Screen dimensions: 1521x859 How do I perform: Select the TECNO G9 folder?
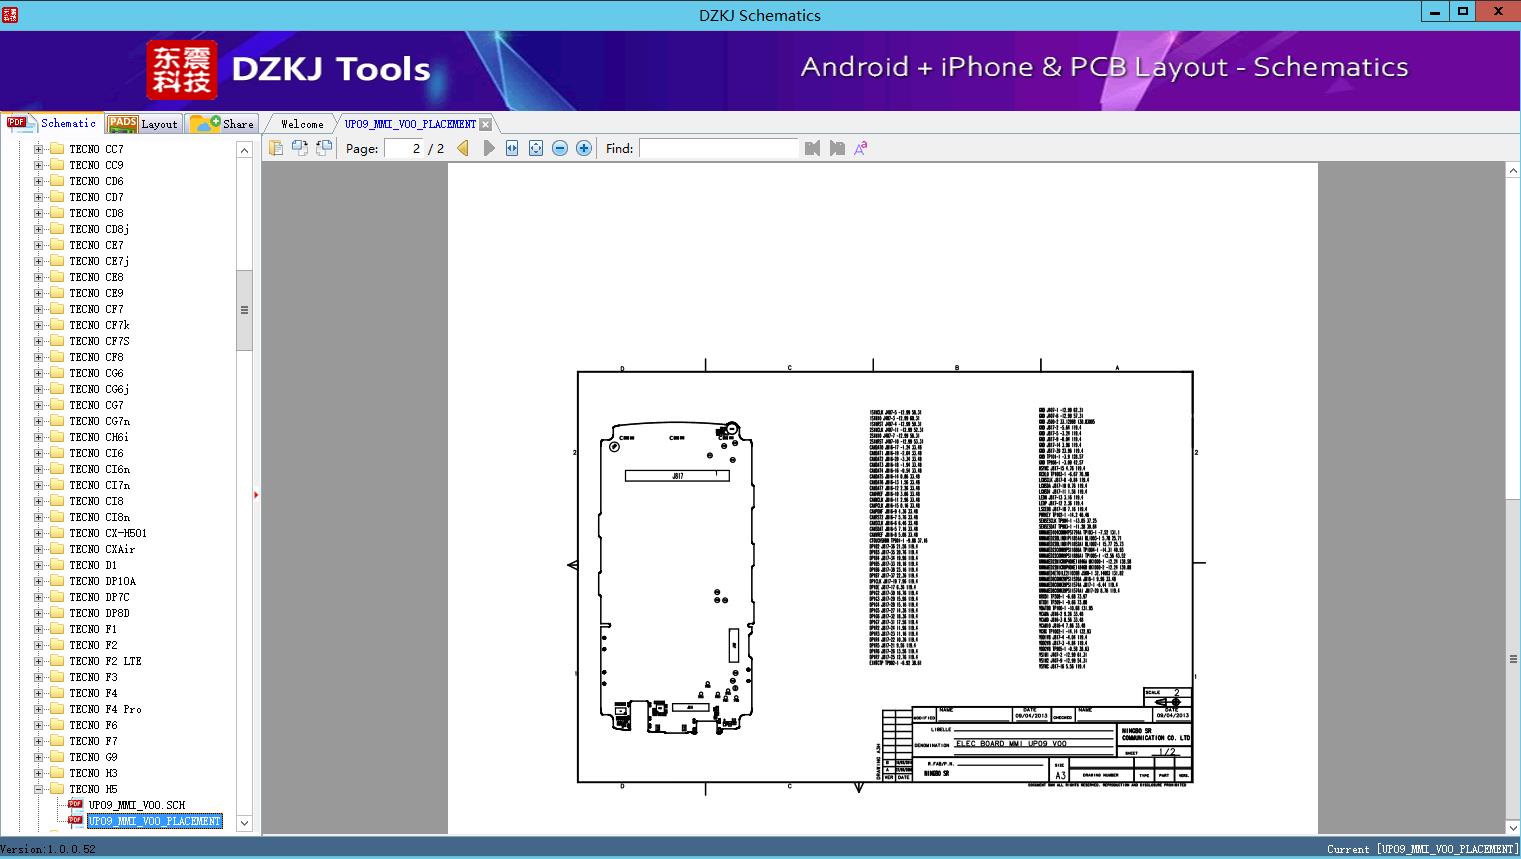[93, 757]
